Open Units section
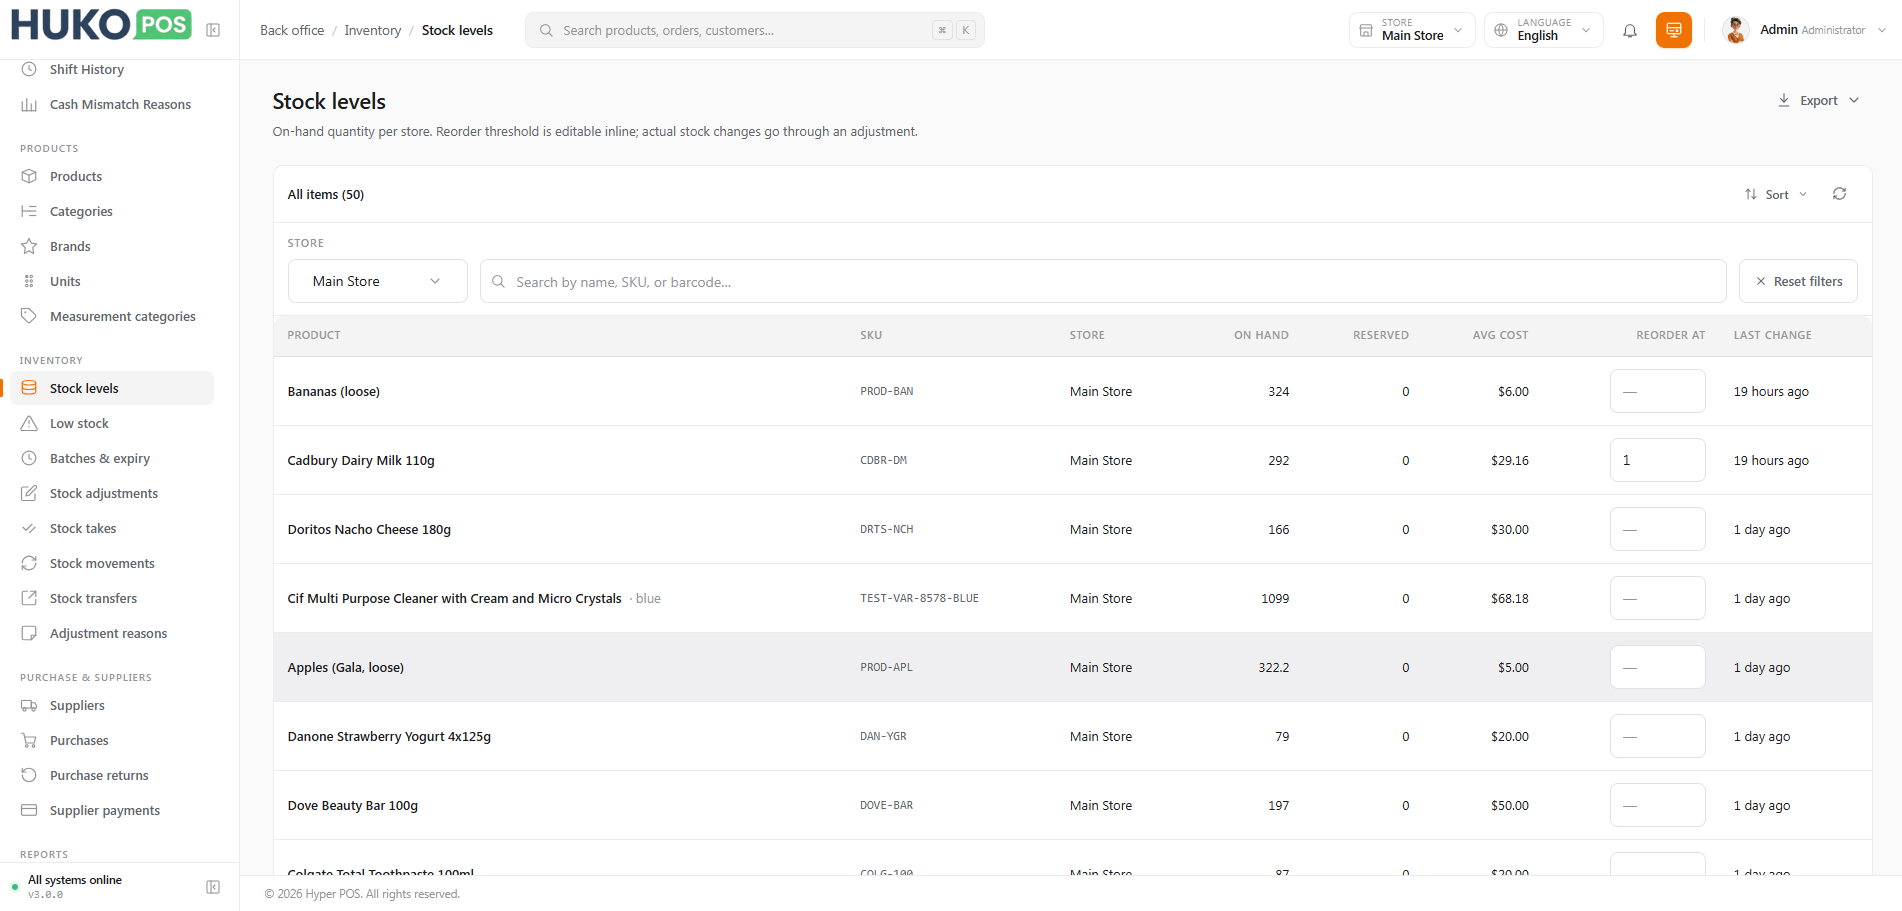 (x=65, y=281)
